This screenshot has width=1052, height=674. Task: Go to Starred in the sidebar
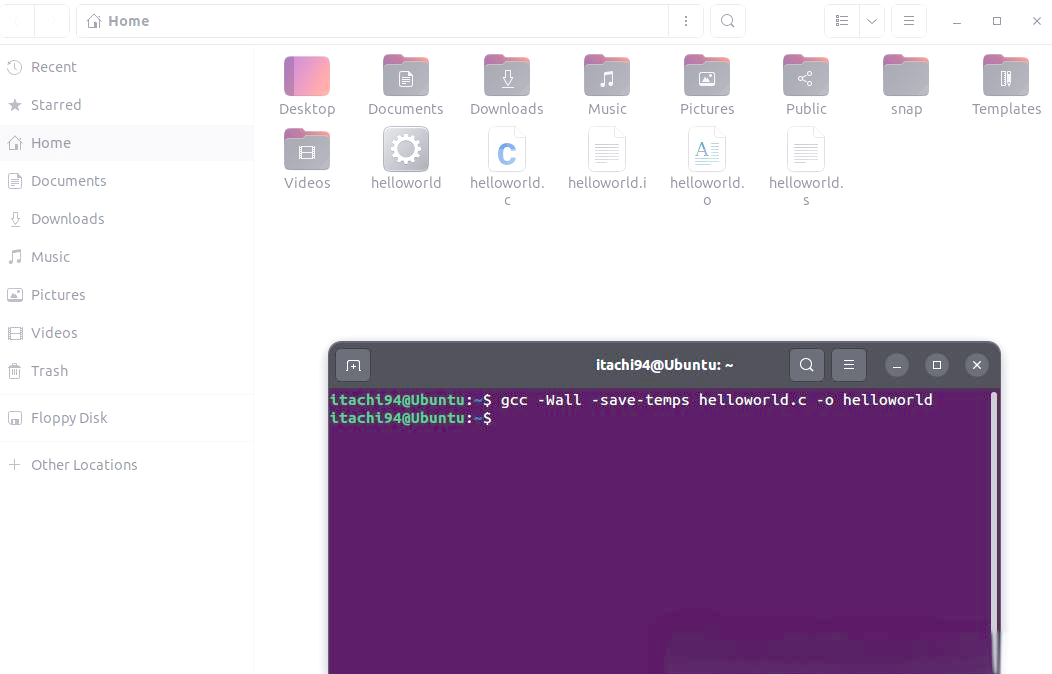pyautogui.click(x=127, y=105)
